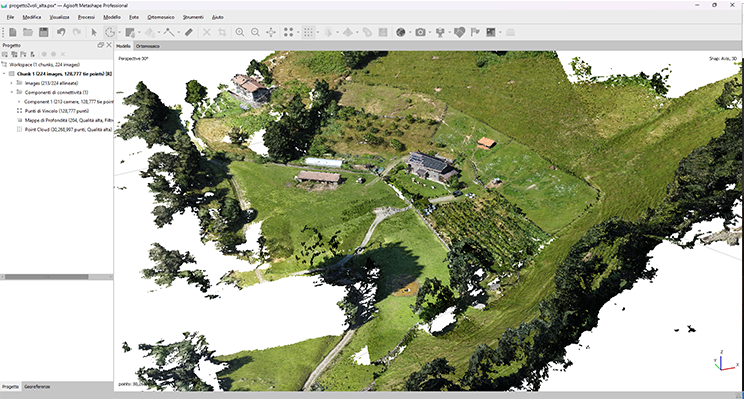Float the Progetto panel with undock icon
Viewport: 744px width, 400px height.
point(101,45)
